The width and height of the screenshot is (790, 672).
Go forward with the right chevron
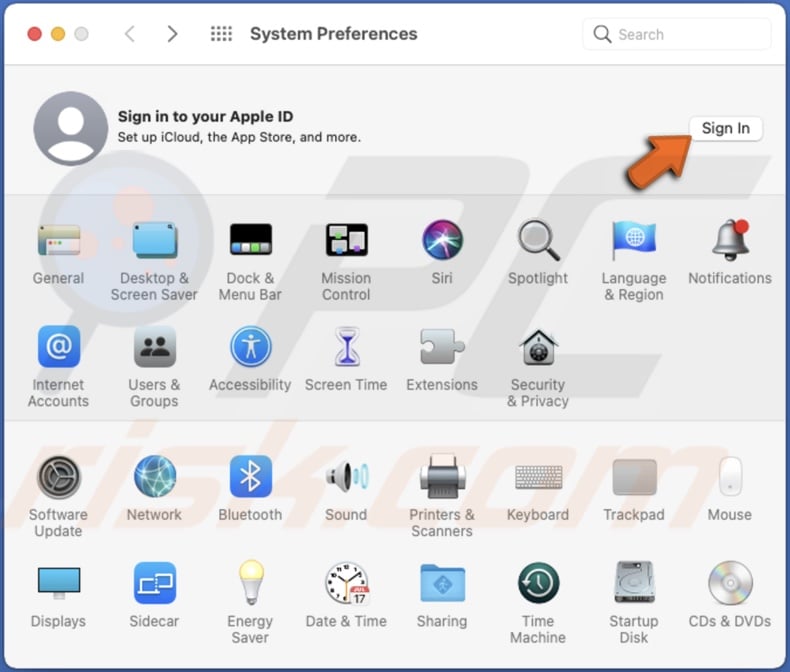tap(172, 34)
